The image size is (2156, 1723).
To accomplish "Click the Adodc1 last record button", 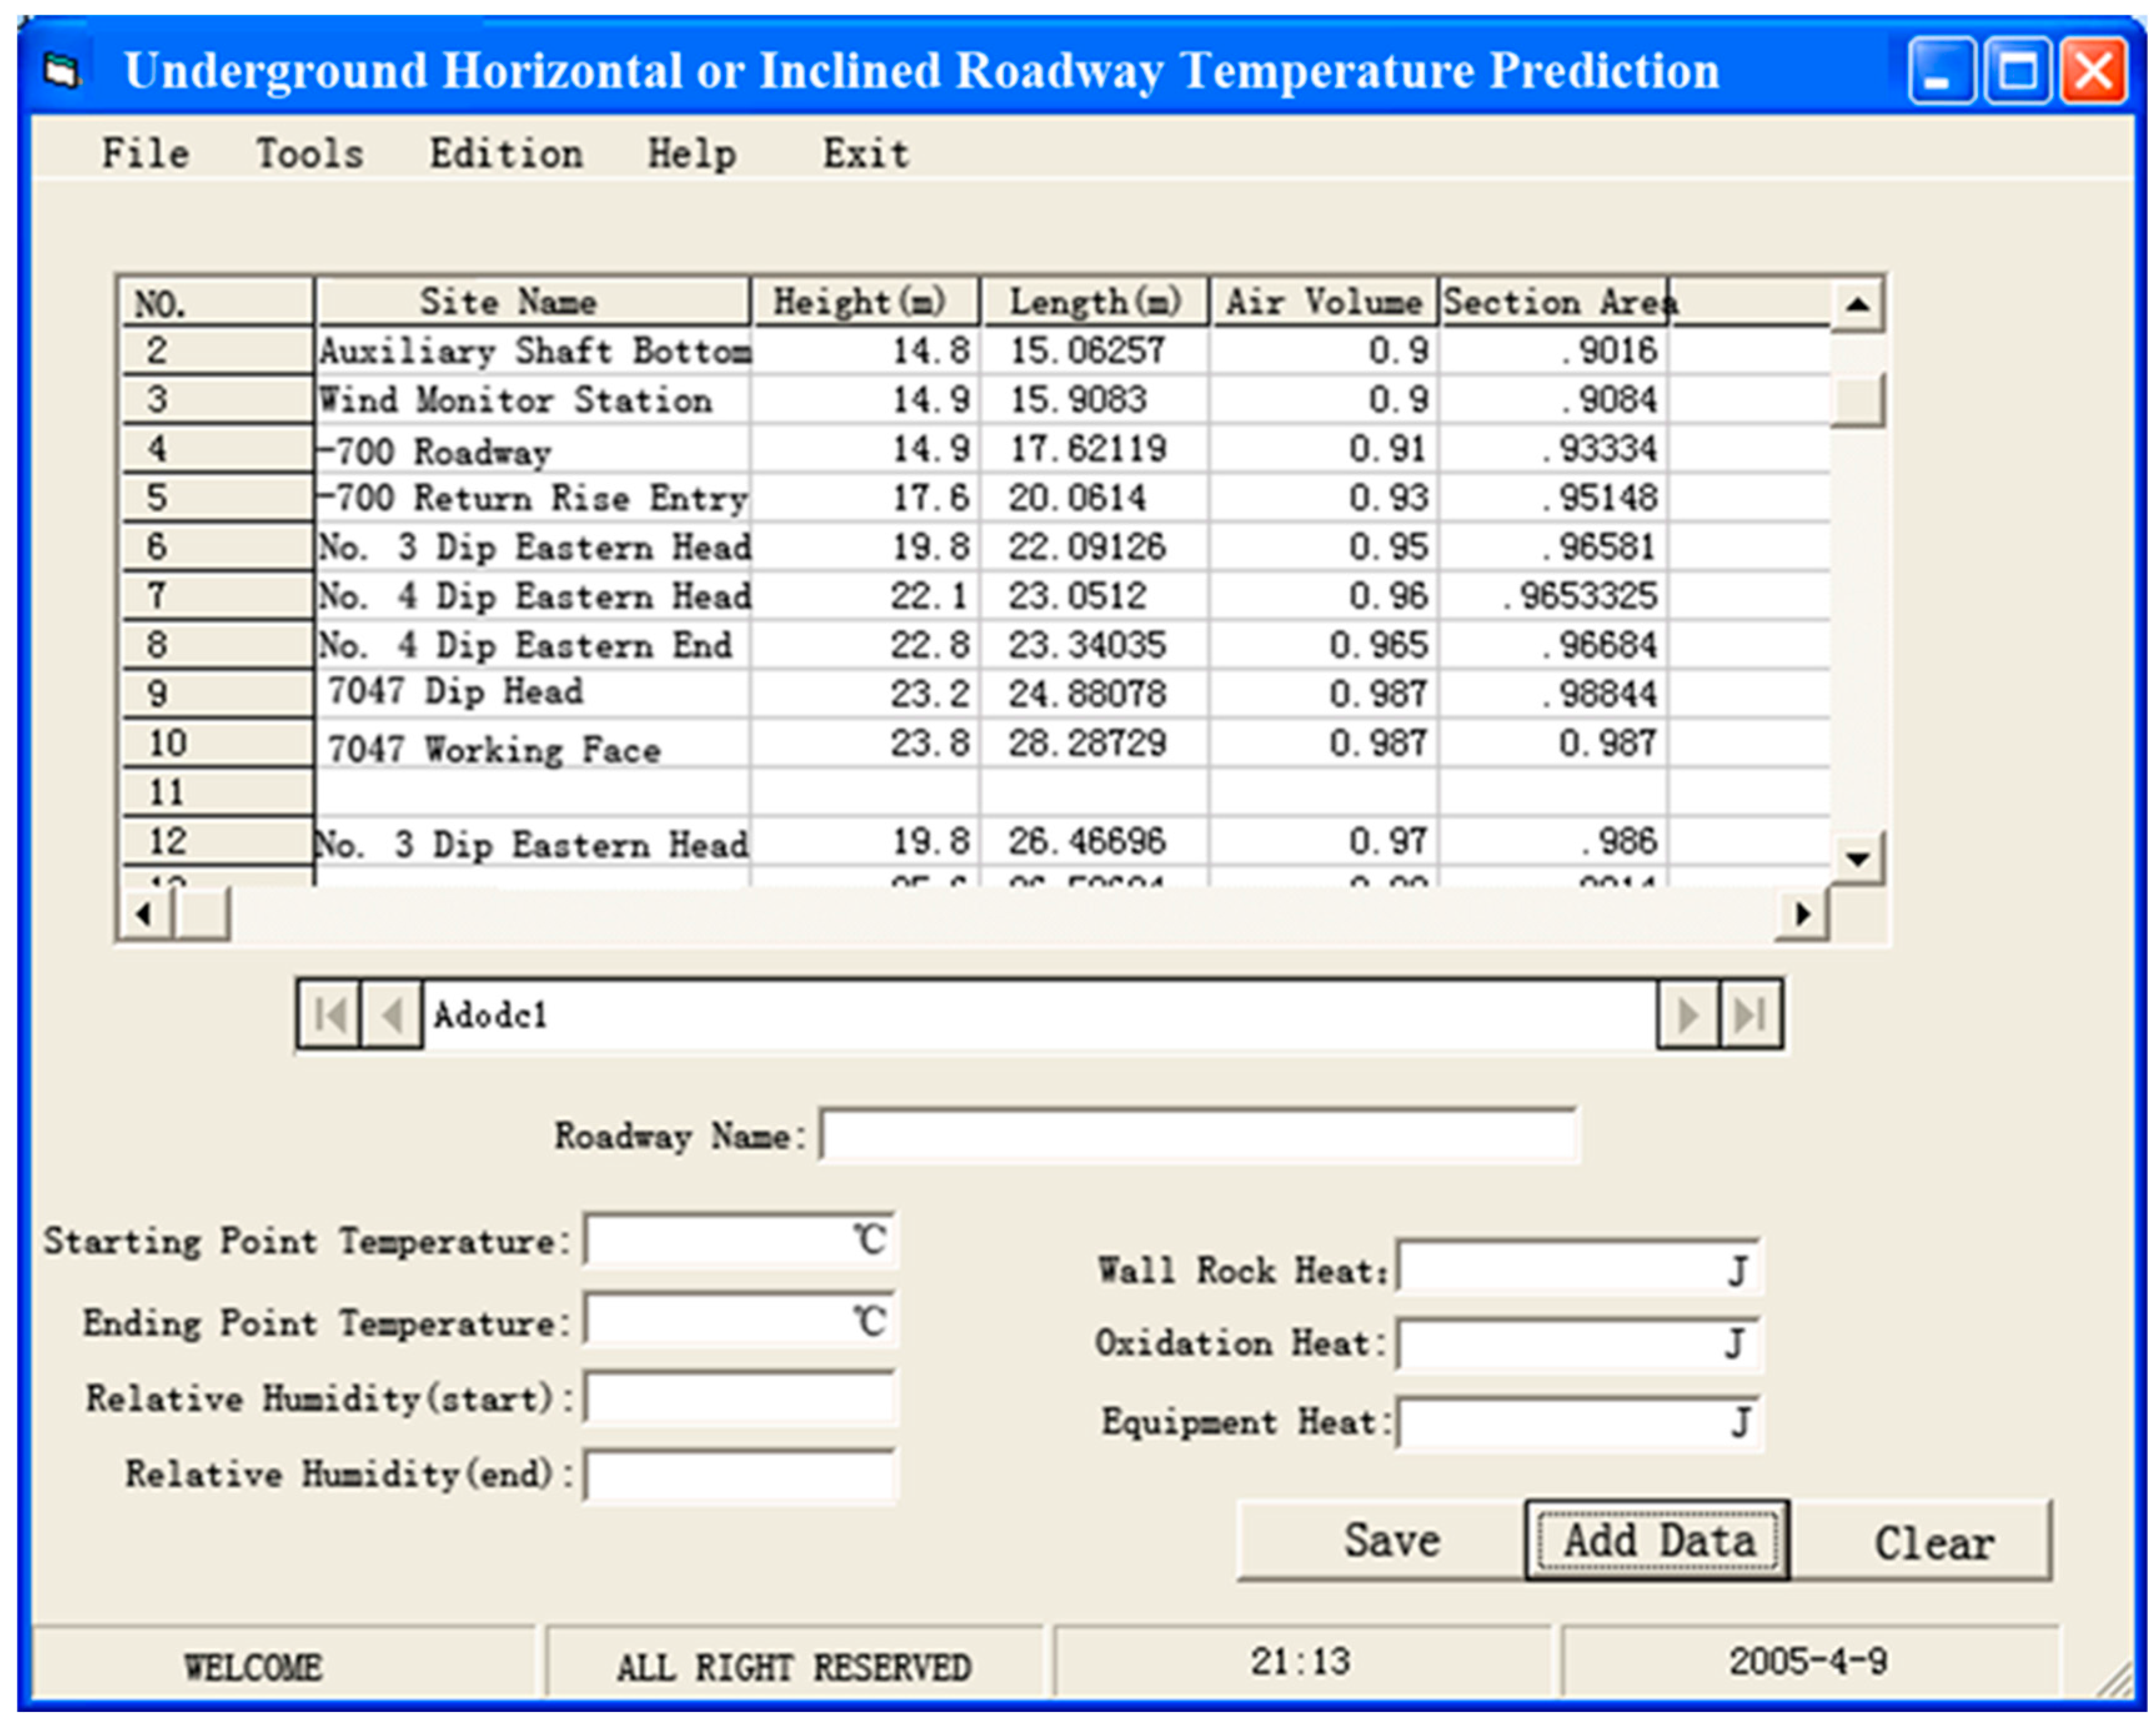I will coord(1750,1015).
